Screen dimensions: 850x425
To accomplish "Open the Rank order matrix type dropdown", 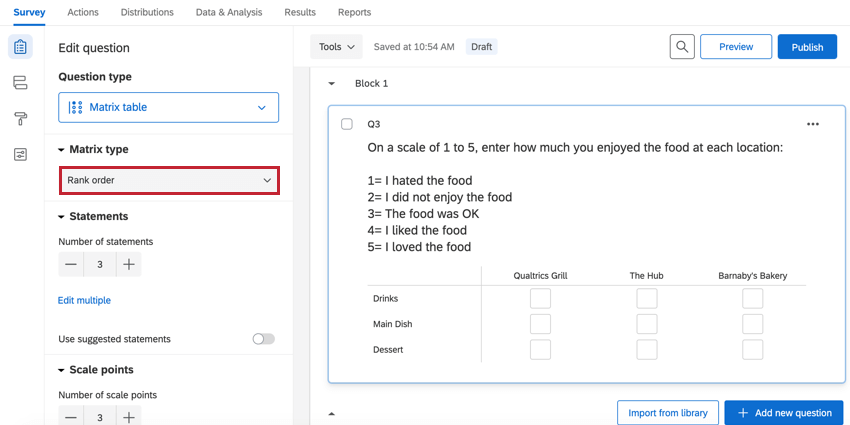I will point(168,180).
